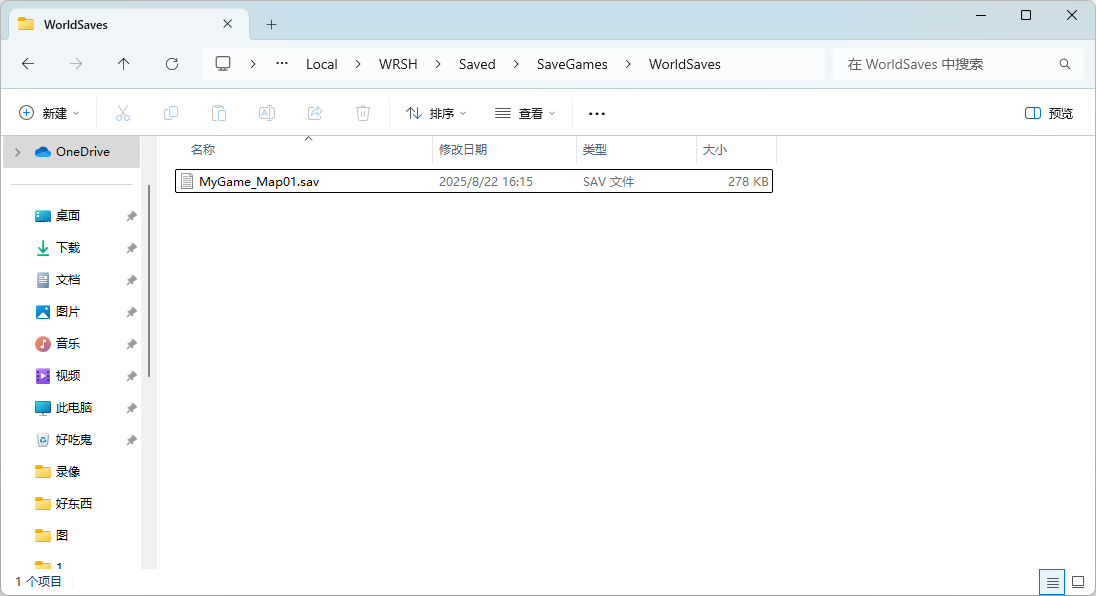Open 音乐 (Music) in sidebar

click(x=68, y=344)
